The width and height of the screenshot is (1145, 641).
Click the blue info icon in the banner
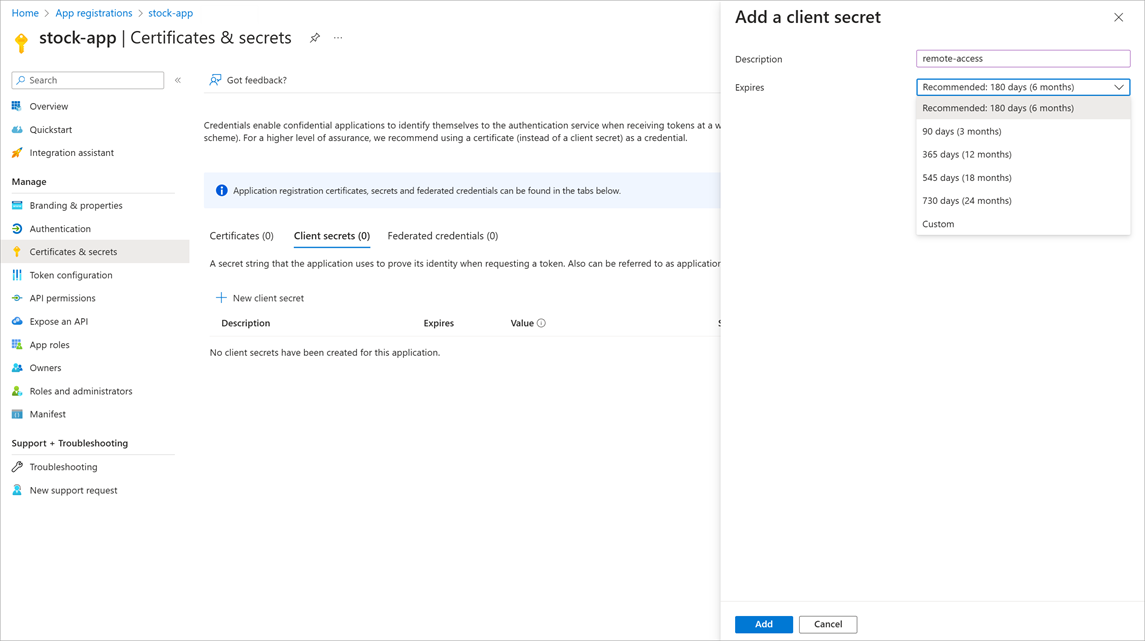(221, 191)
